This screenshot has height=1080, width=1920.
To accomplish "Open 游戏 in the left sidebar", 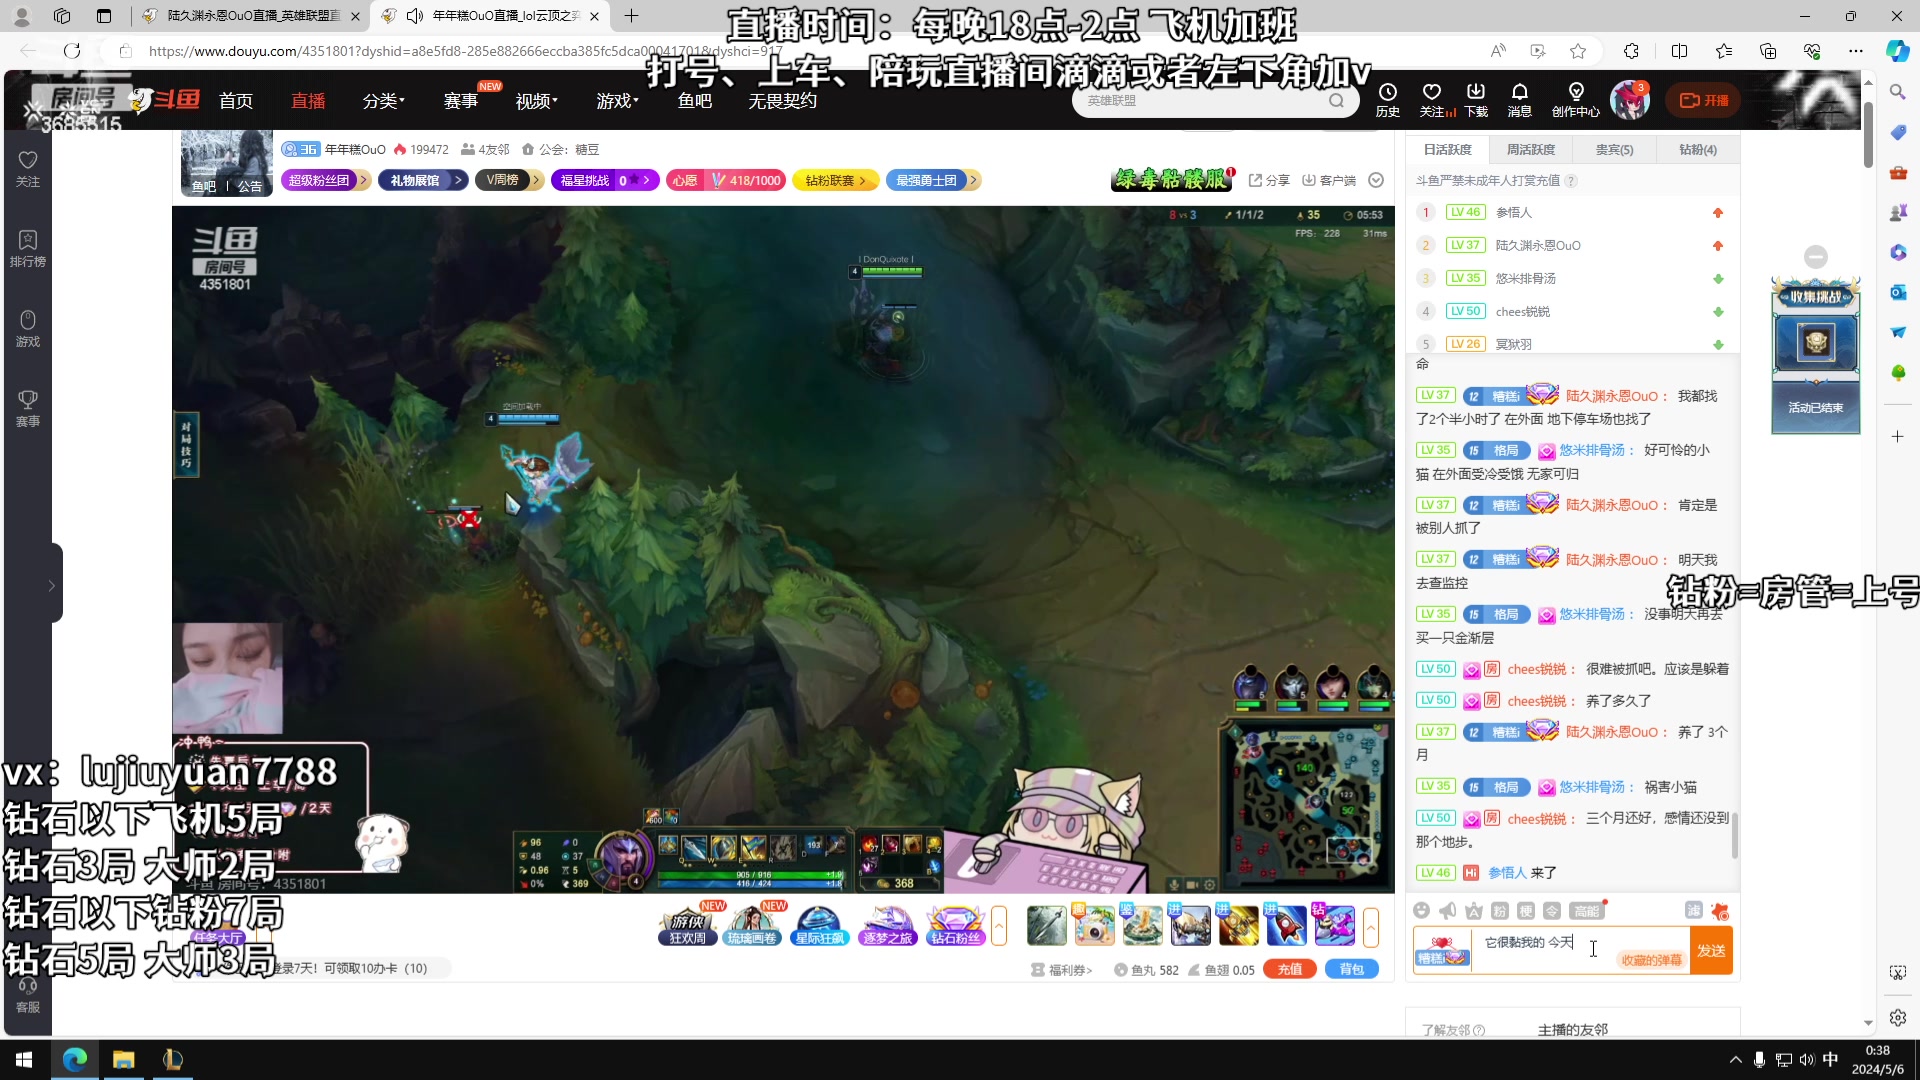I will click(28, 328).
